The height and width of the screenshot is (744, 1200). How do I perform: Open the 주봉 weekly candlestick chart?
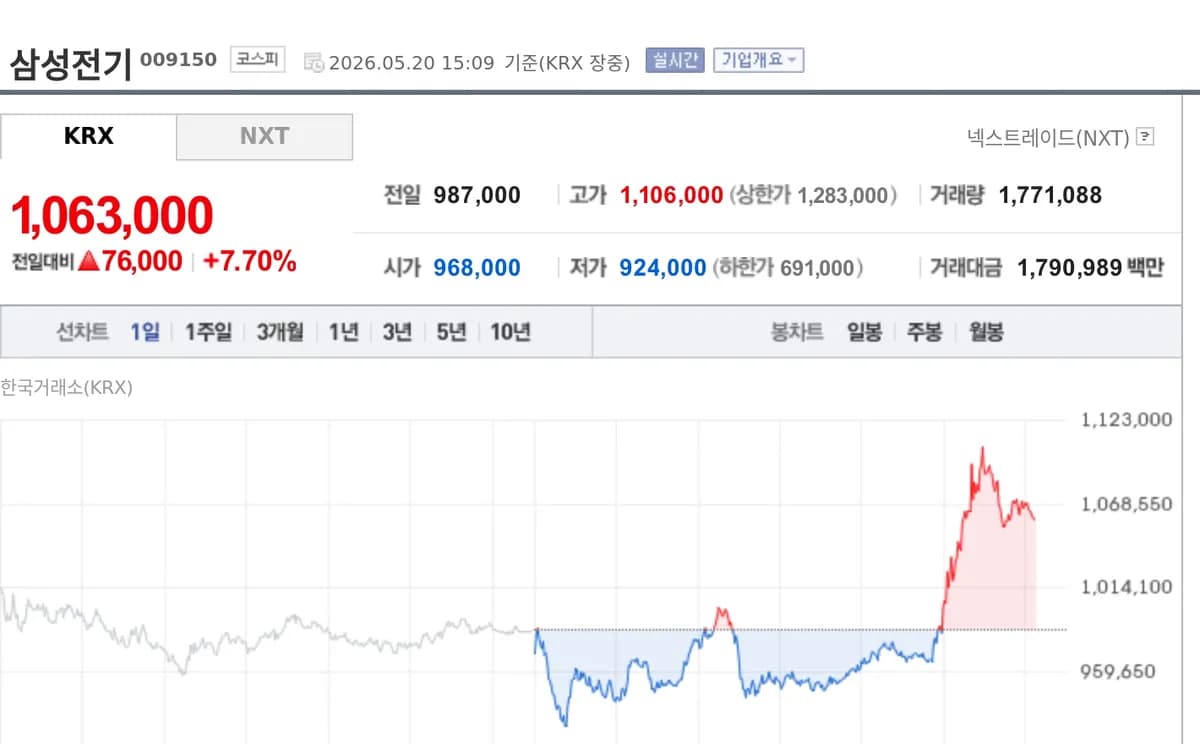point(924,332)
